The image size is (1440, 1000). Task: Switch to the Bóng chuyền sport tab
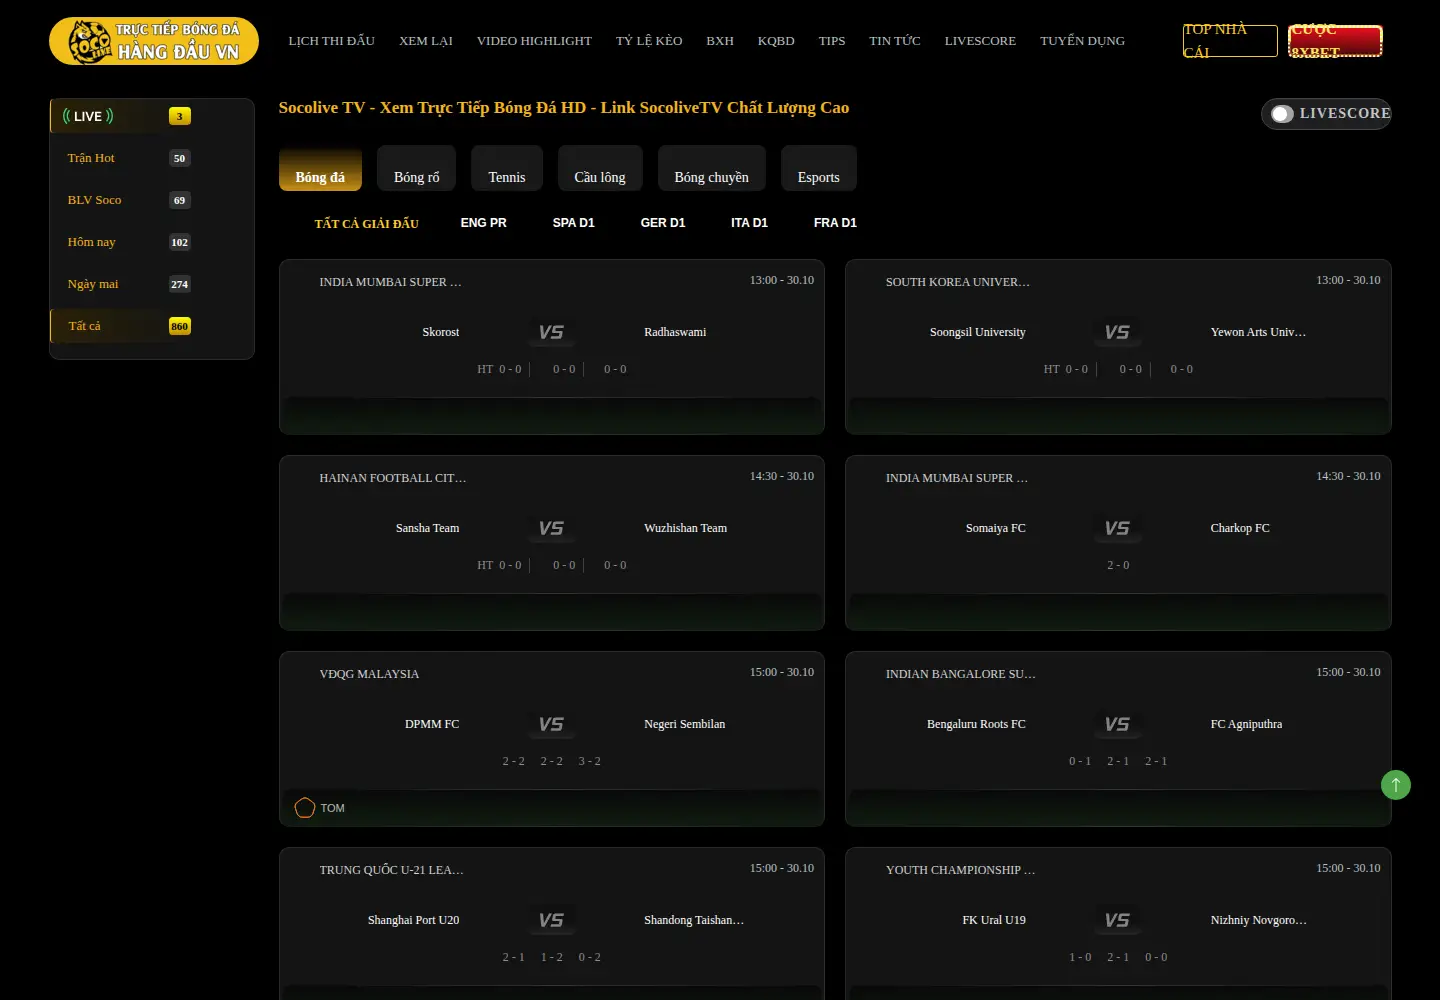(712, 168)
